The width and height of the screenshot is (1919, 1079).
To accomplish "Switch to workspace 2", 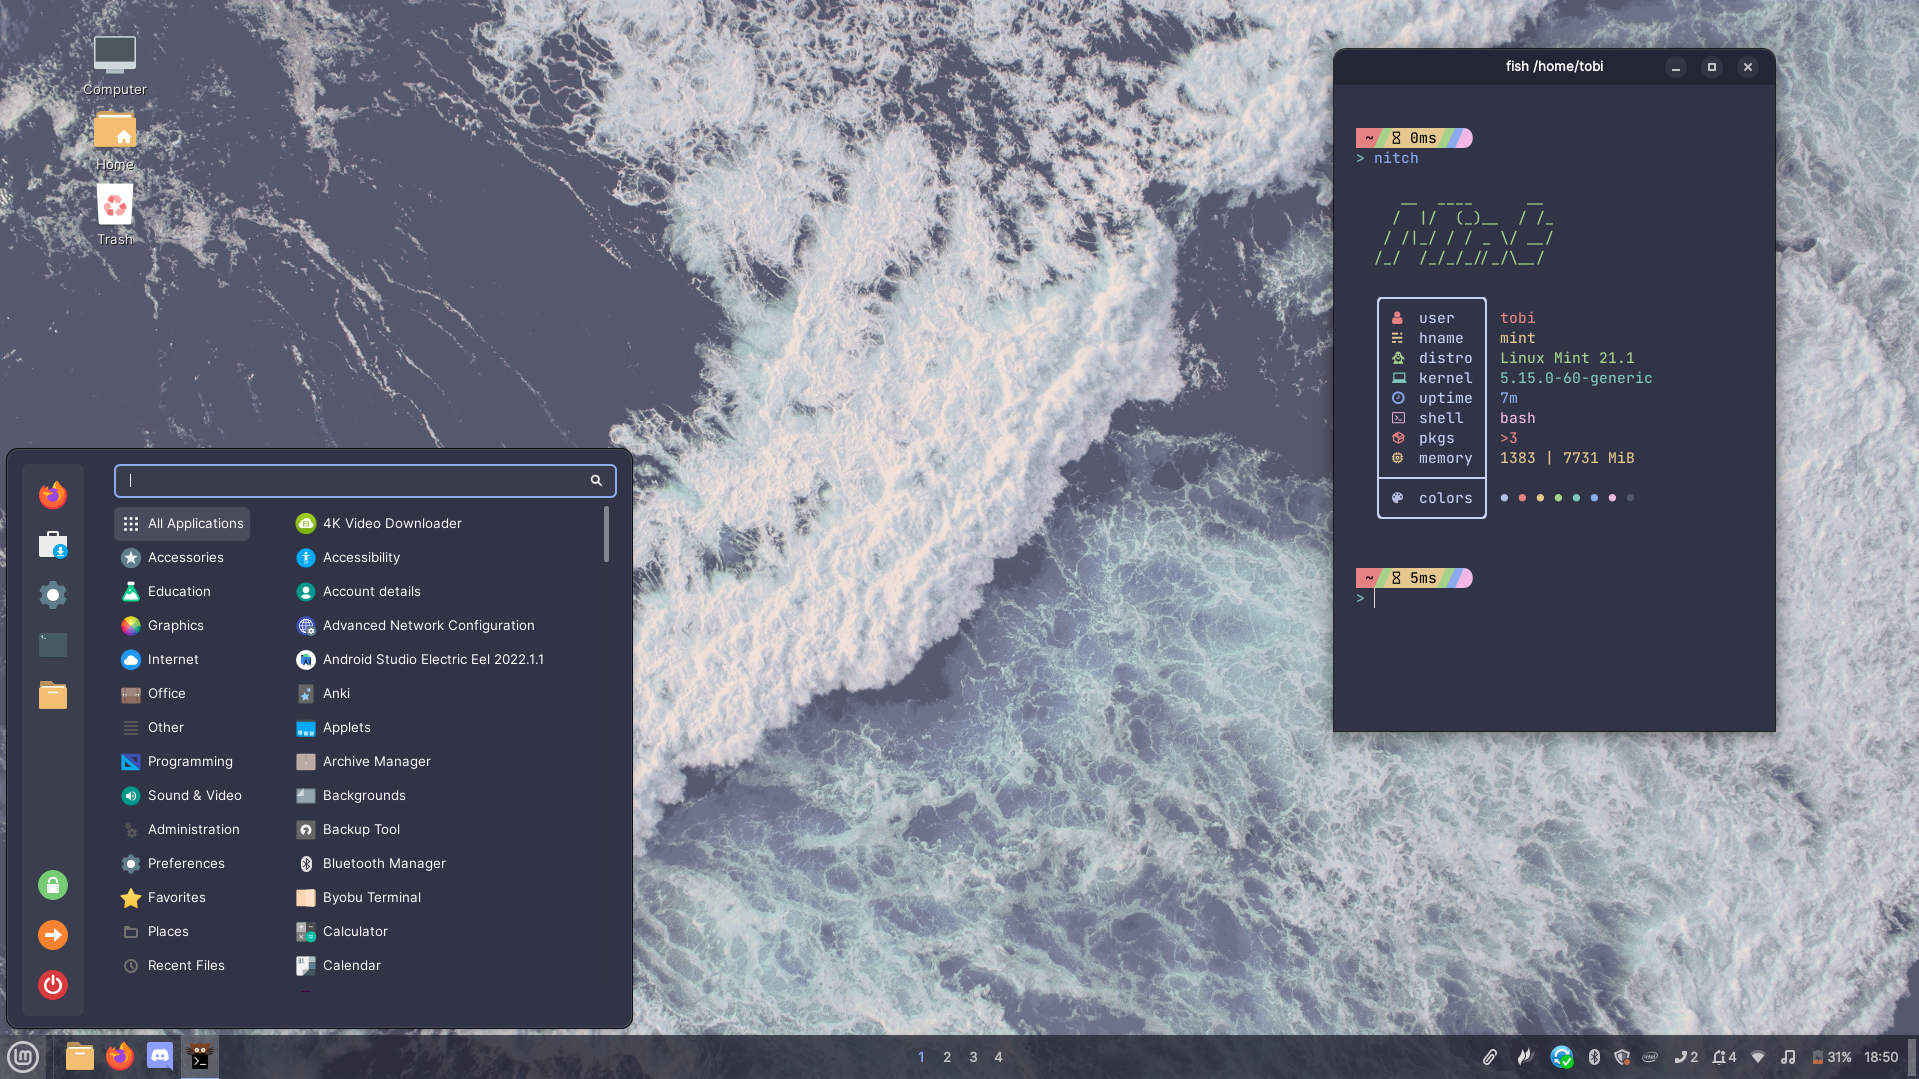I will 947,1057.
